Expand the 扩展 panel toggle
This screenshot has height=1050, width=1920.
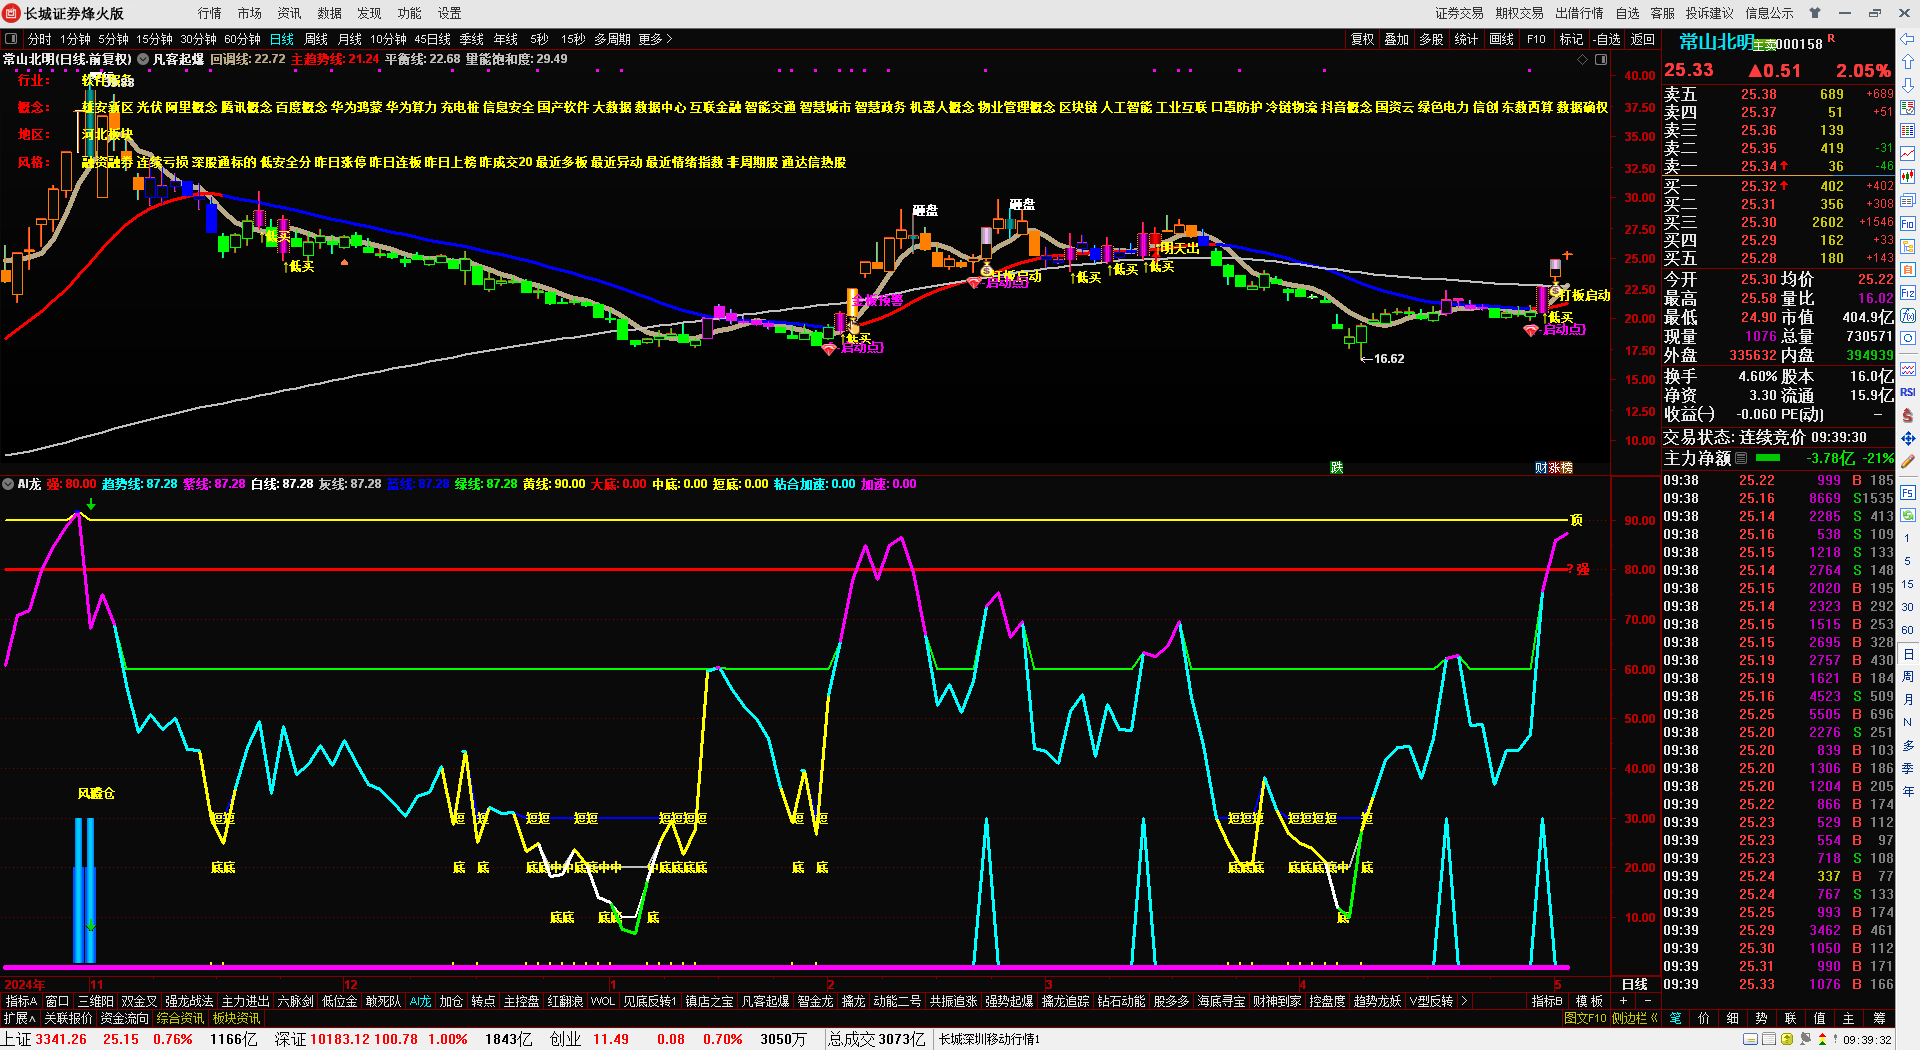[19, 1018]
